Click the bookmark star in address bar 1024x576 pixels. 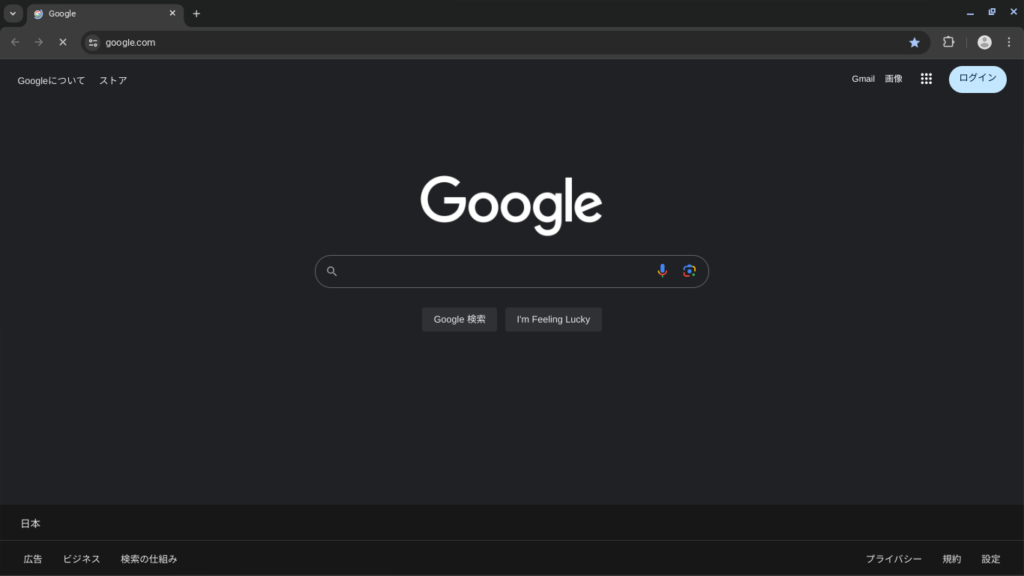(914, 42)
